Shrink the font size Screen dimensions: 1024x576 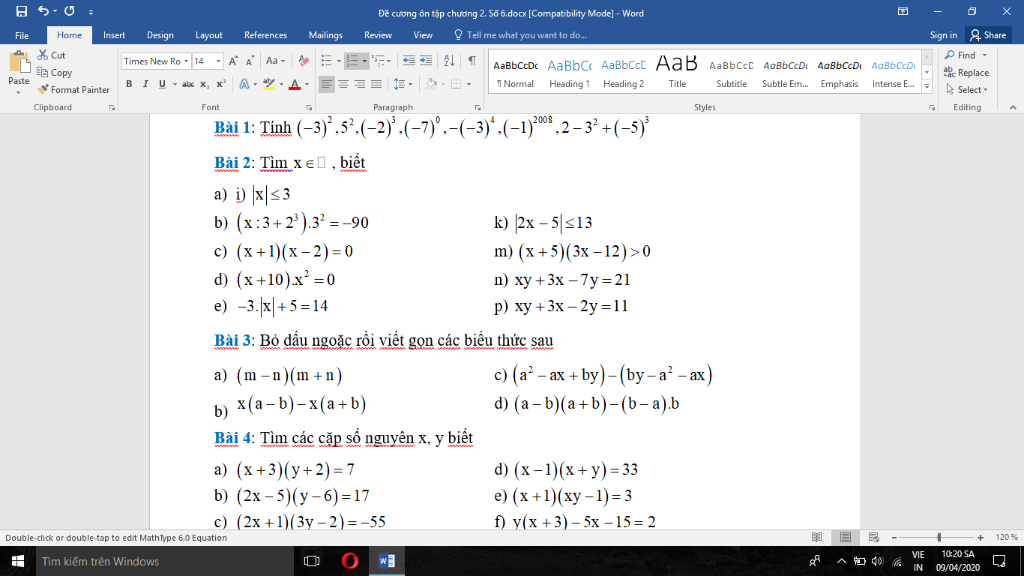[249, 61]
